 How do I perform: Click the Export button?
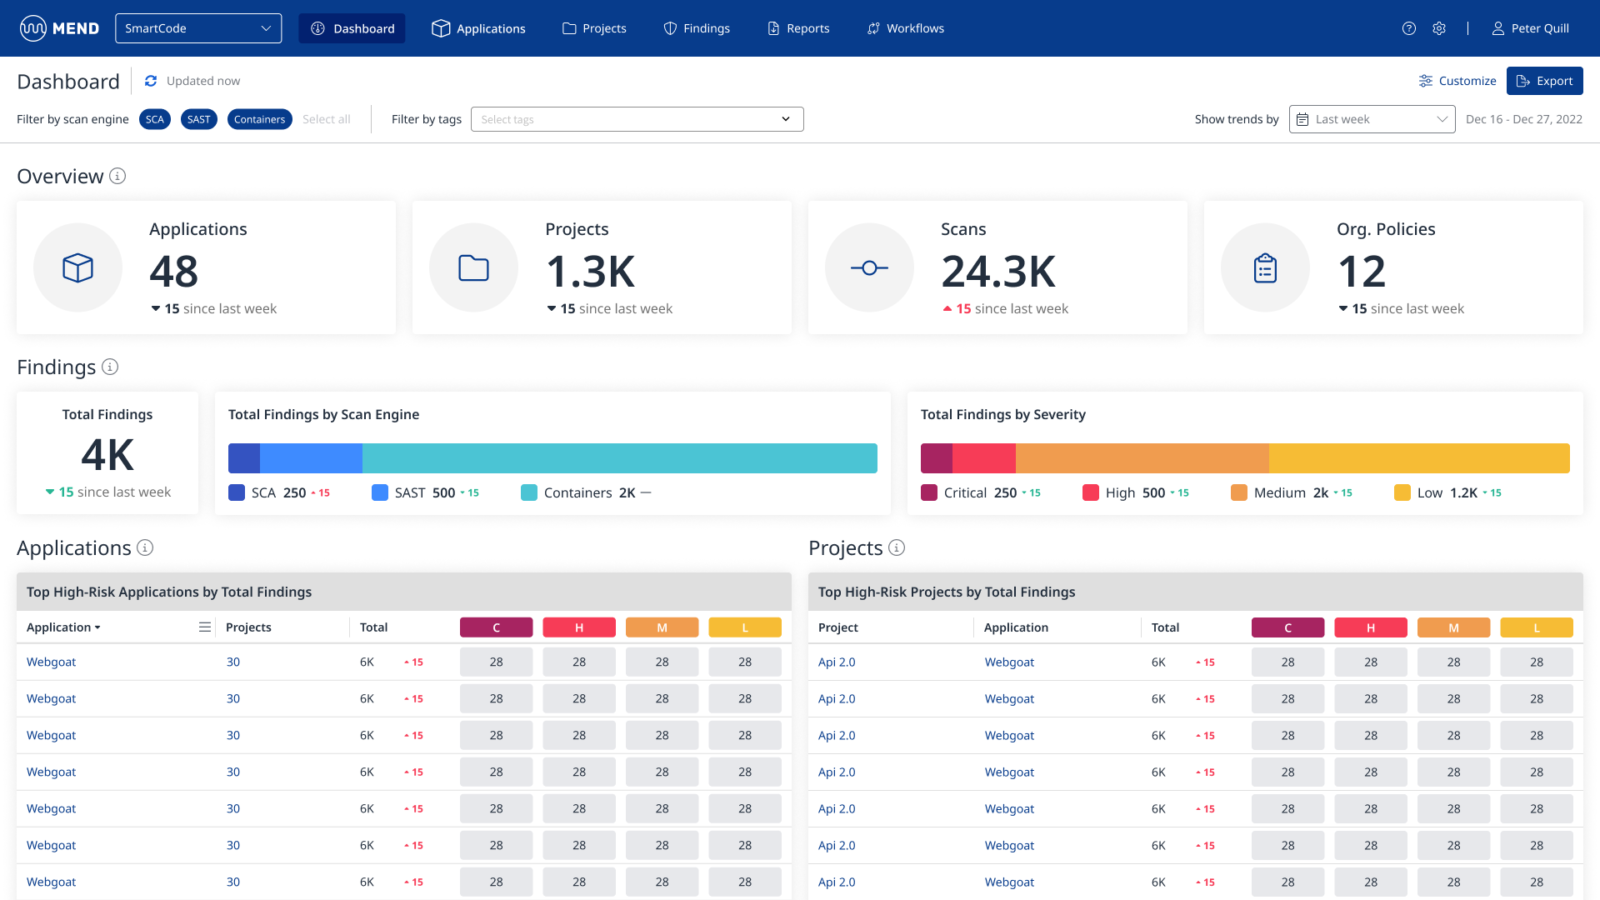click(1545, 81)
